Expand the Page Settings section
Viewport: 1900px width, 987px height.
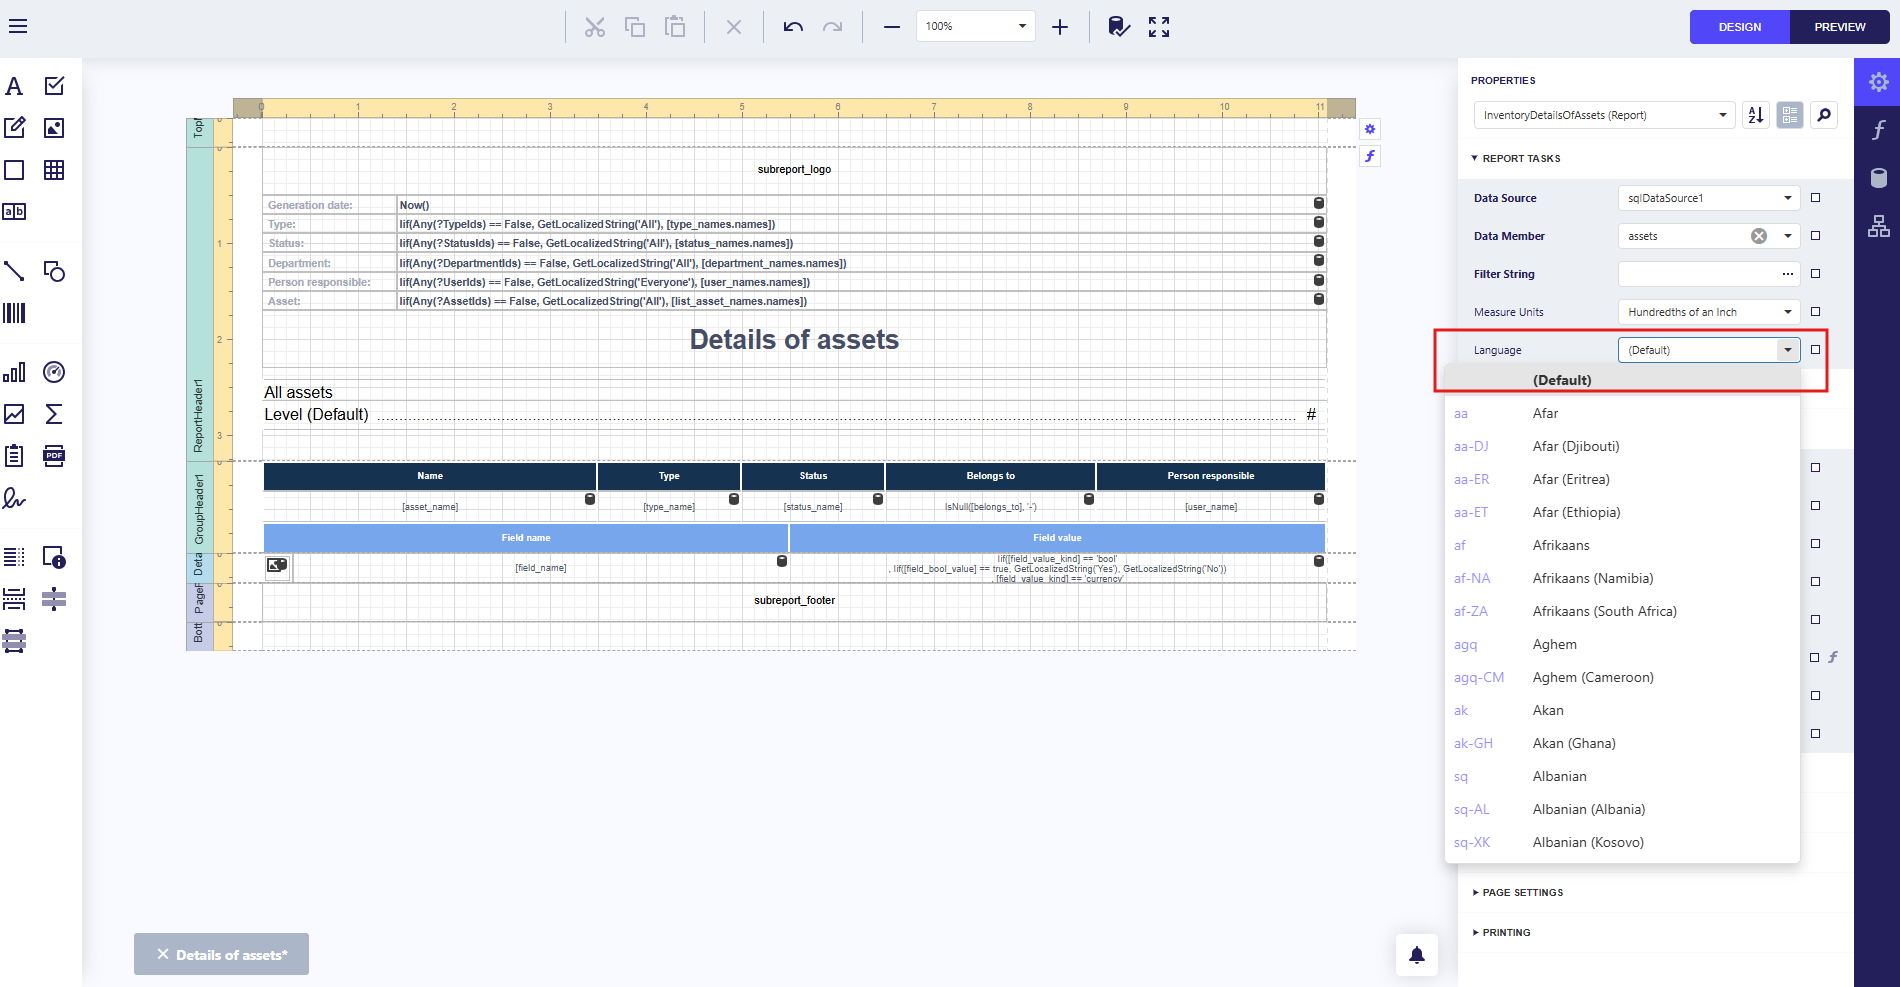1522,892
